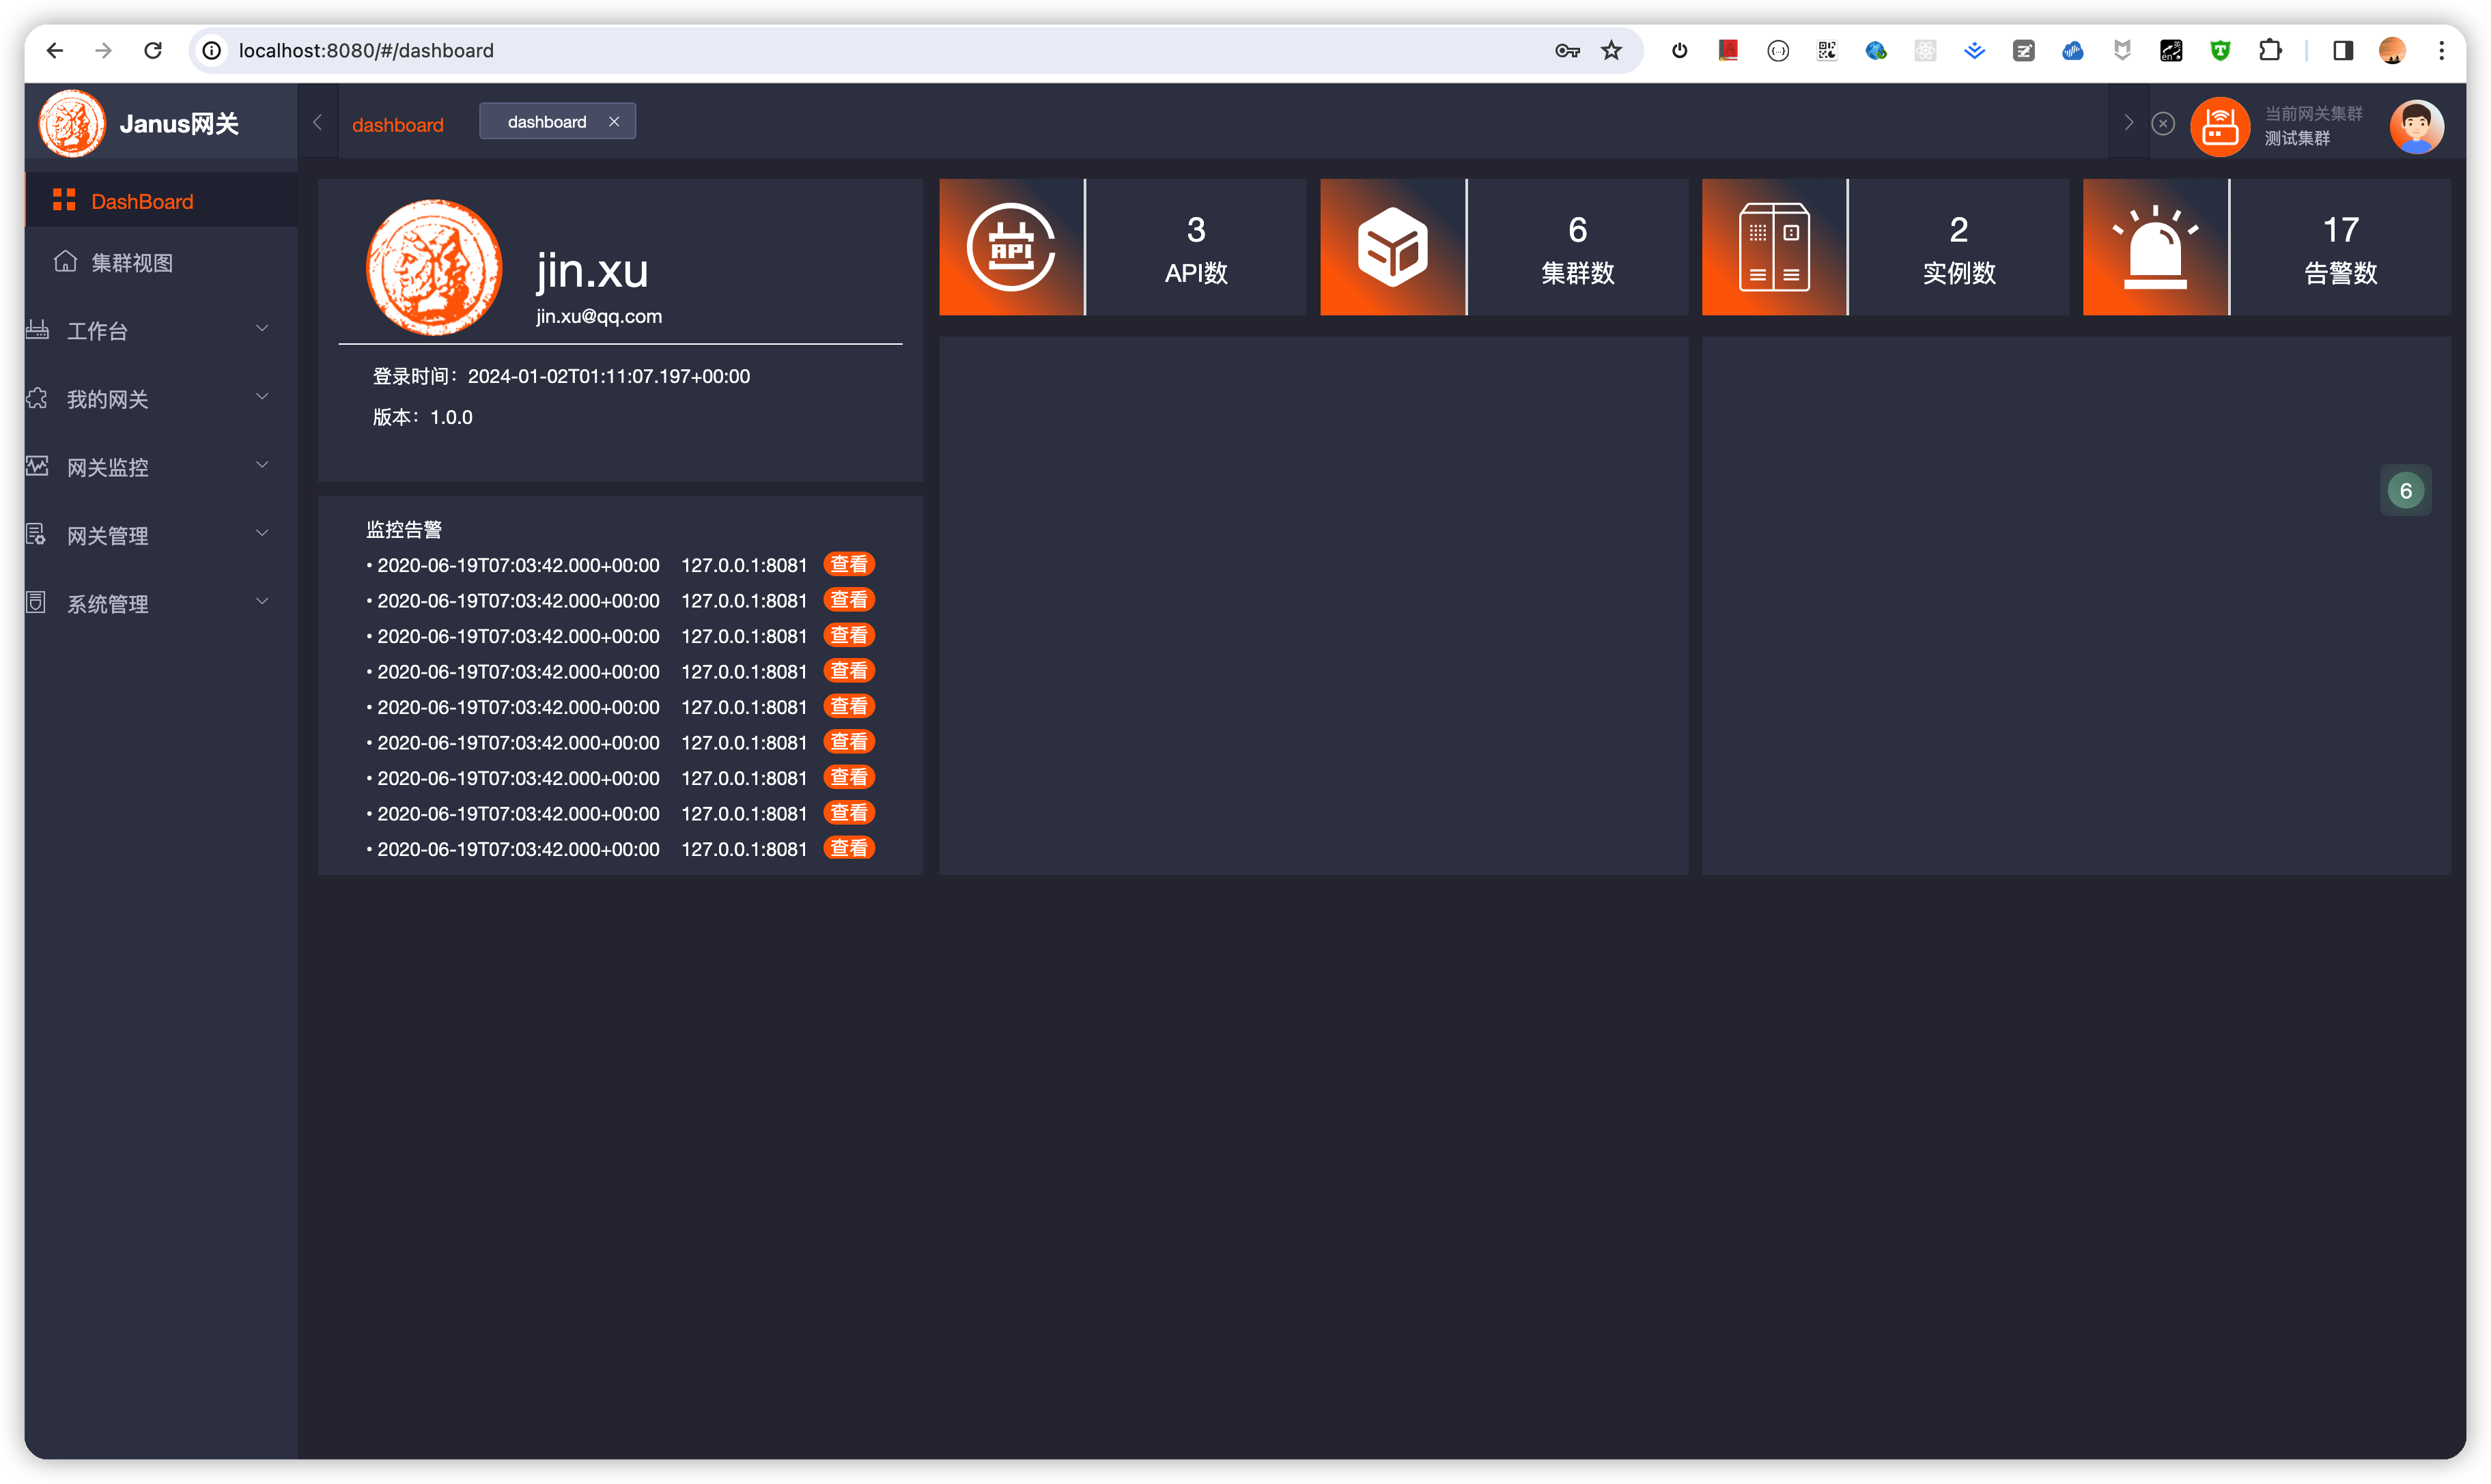The height and width of the screenshot is (1484, 2491).
Task: Open the API count icon tile
Action: coord(1011,247)
